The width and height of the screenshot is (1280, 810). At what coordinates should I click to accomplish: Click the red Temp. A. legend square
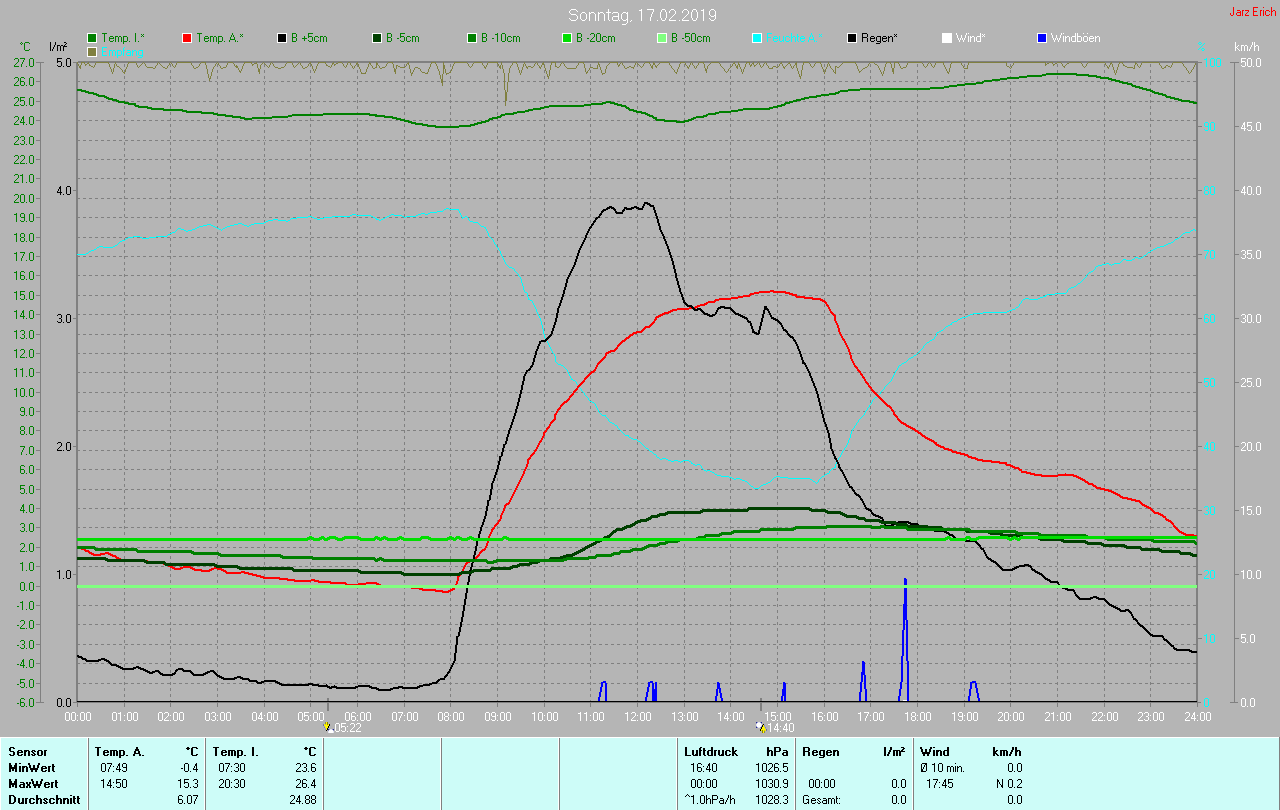click(x=188, y=38)
